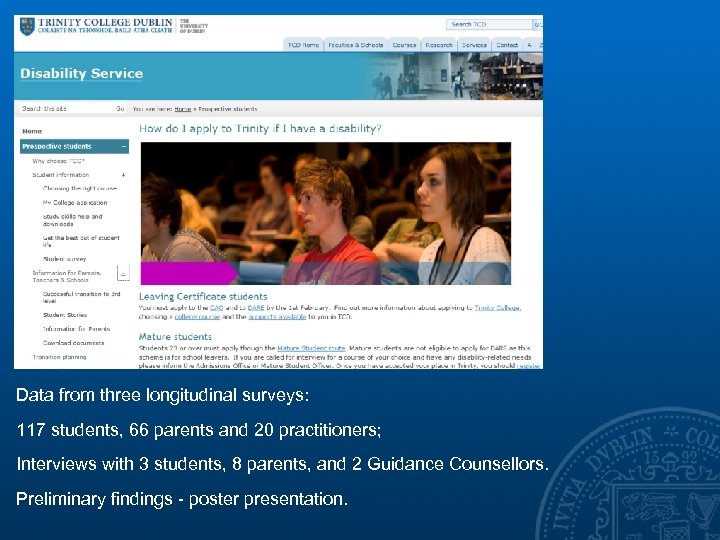Click the Trinity College Dublin crest logo

point(27,27)
